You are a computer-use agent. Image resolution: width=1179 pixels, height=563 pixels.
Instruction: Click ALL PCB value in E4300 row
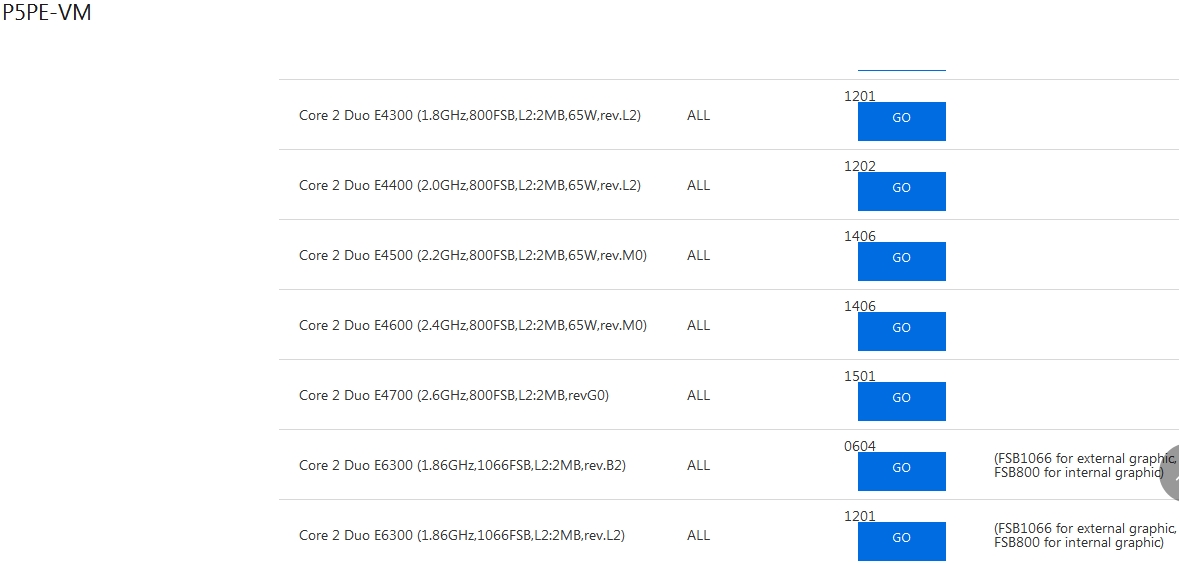(699, 116)
